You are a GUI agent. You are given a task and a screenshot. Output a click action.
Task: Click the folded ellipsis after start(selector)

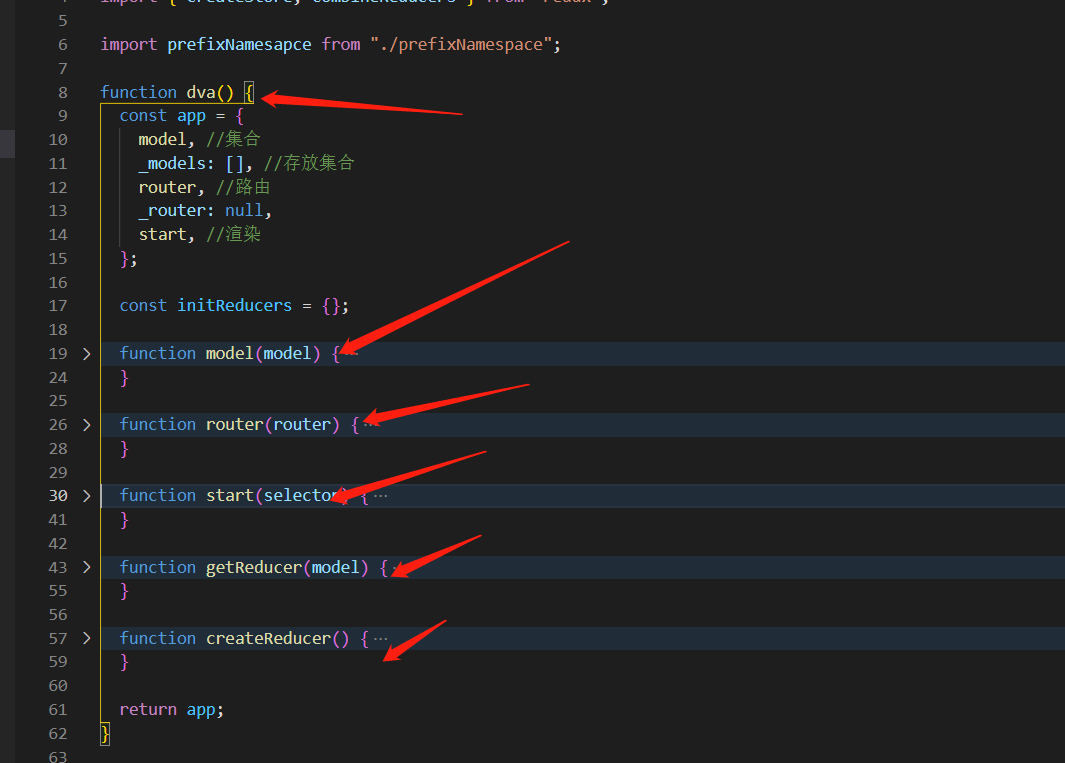tap(380, 496)
